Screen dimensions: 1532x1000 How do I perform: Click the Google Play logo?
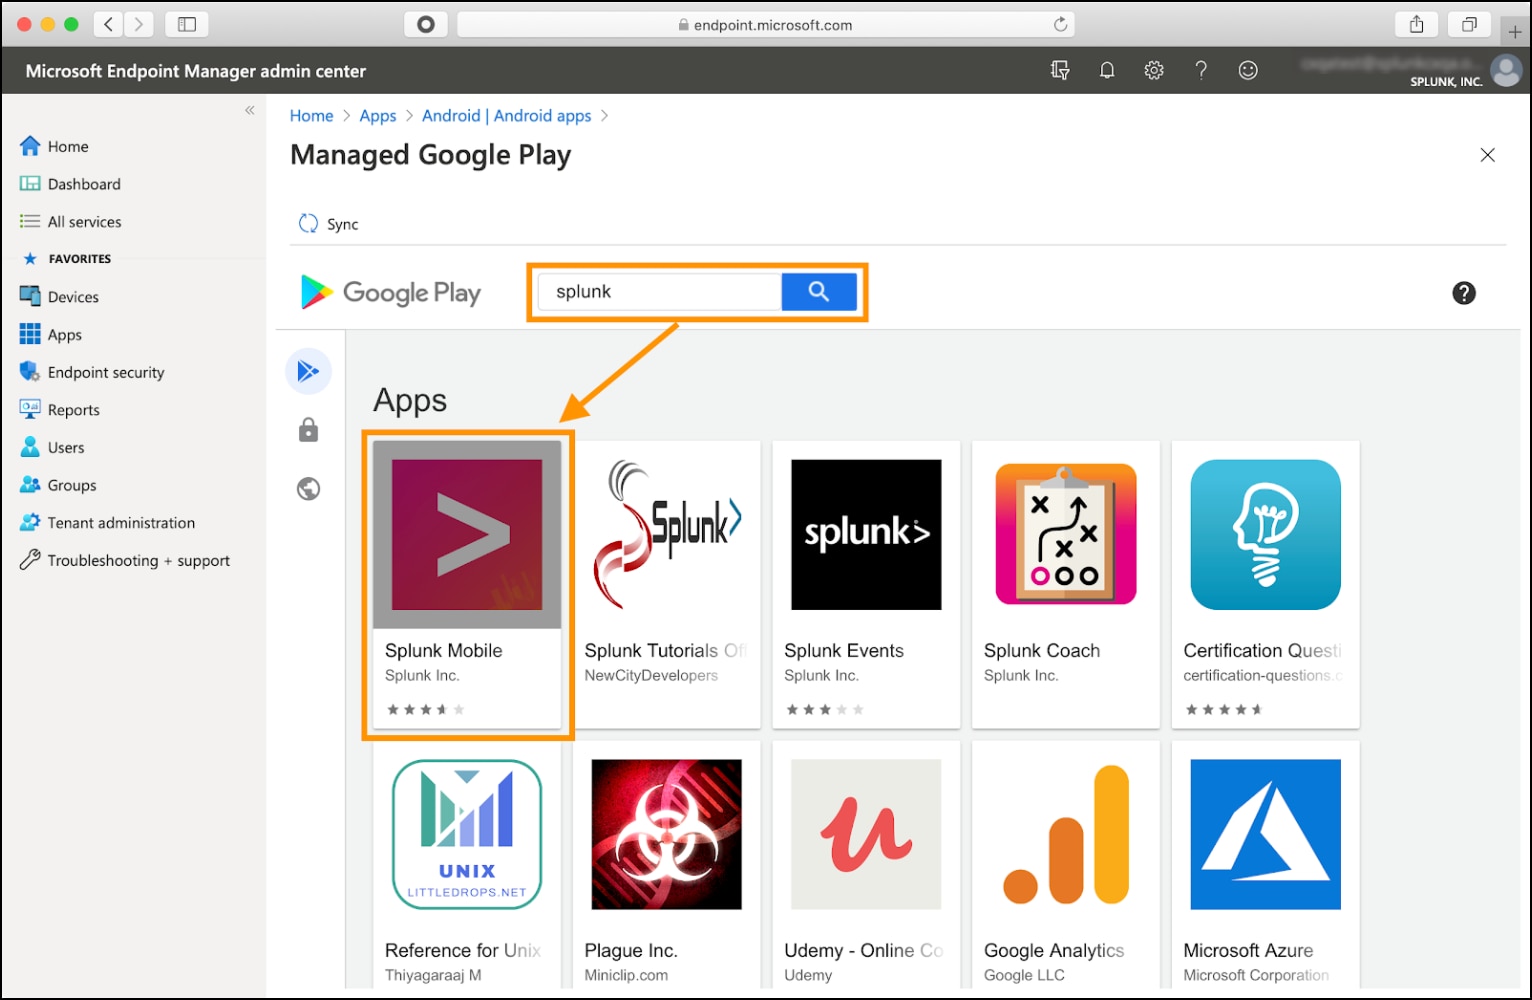click(391, 292)
